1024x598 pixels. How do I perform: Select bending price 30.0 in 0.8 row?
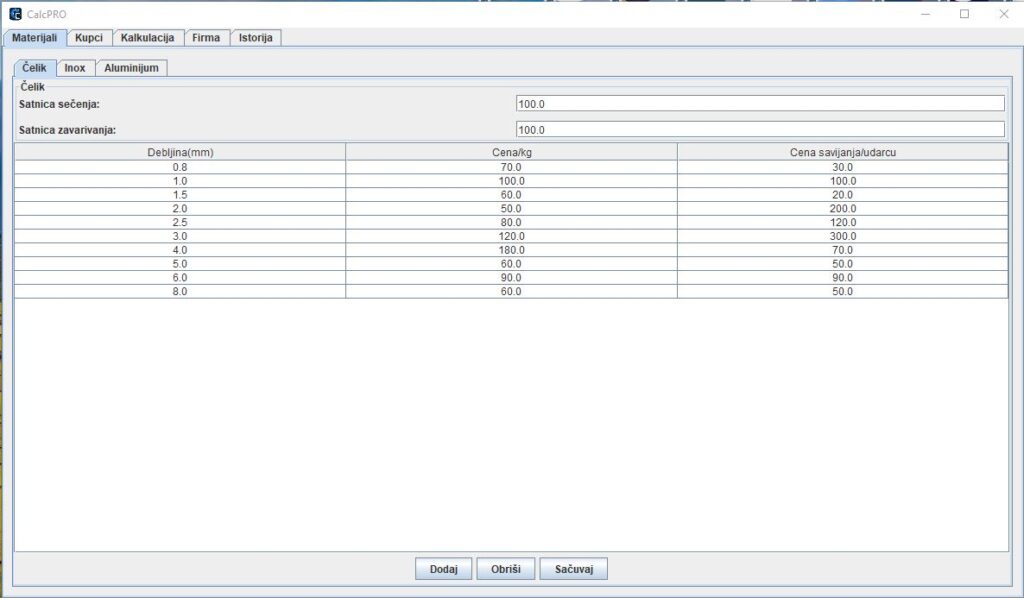(x=843, y=167)
